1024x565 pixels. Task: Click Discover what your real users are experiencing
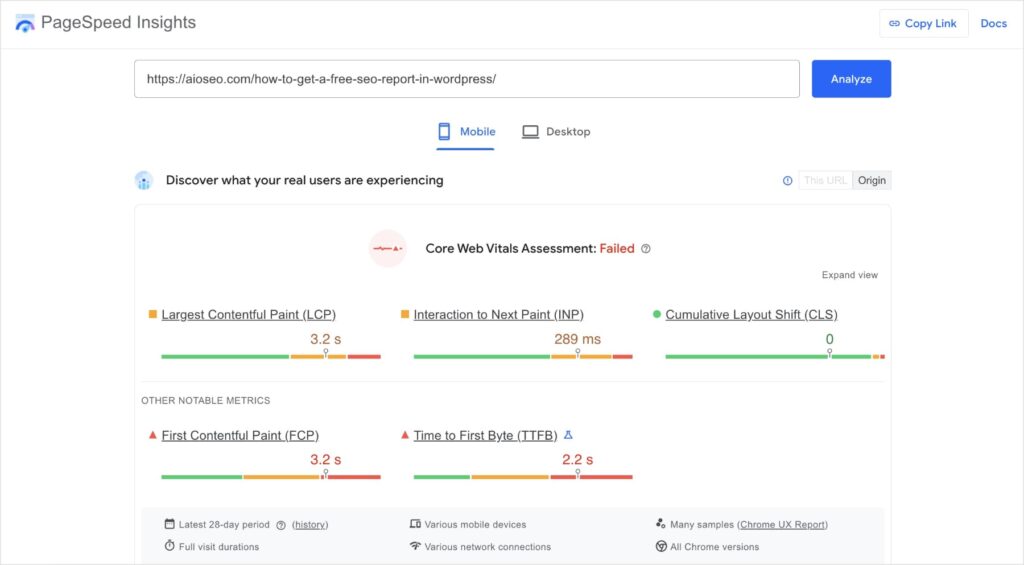coord(304,180)
